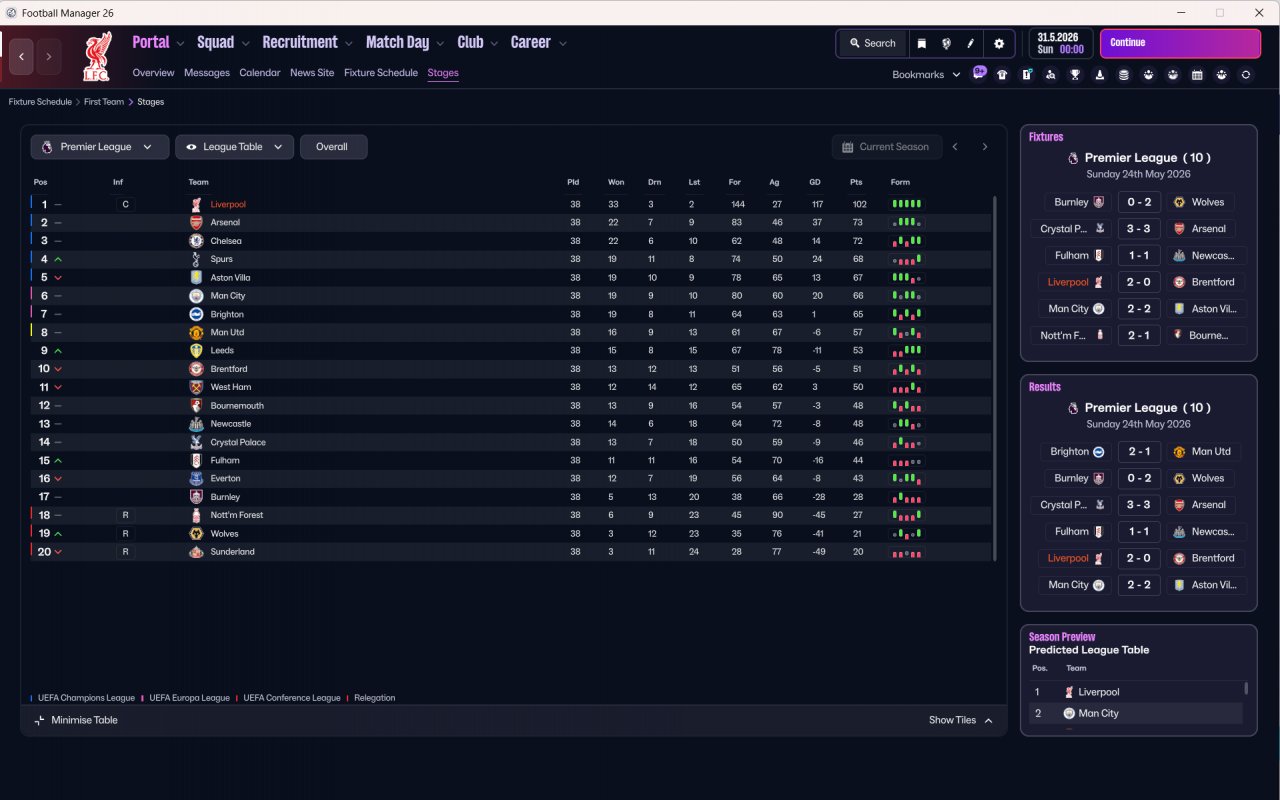Click the shirt bookmark icon
This screenshot has width=1280, height=800.
[x=1002, y=75]
